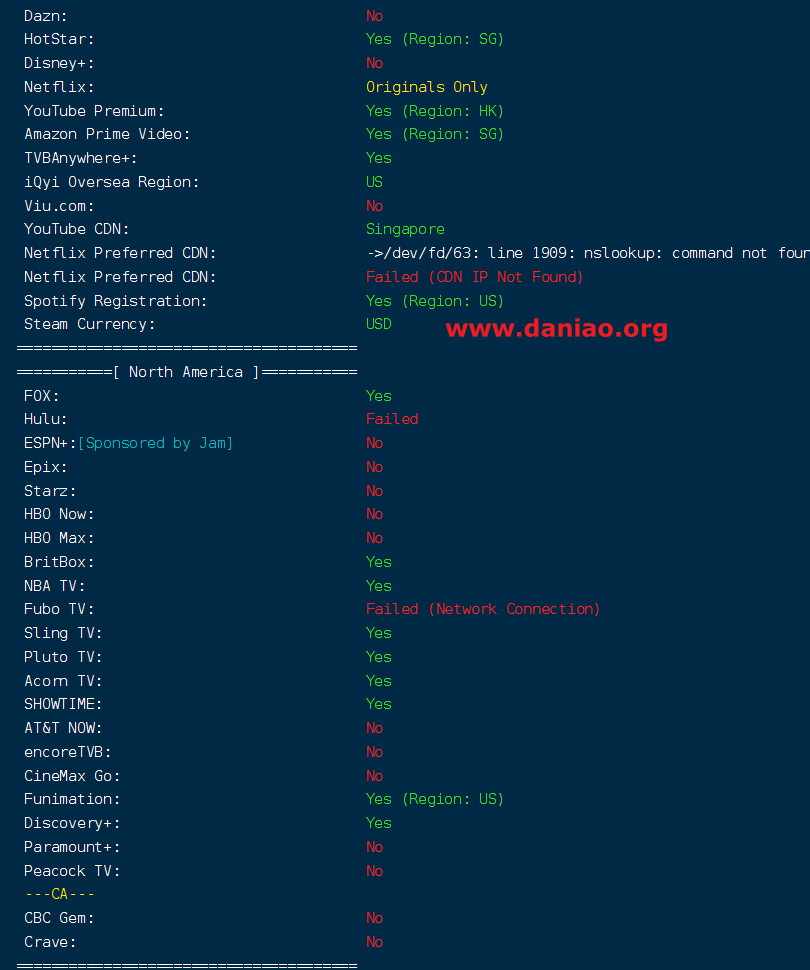810x970 pixels.
Task: Click the 'Dazn:' label
Action: click(45, 16)
